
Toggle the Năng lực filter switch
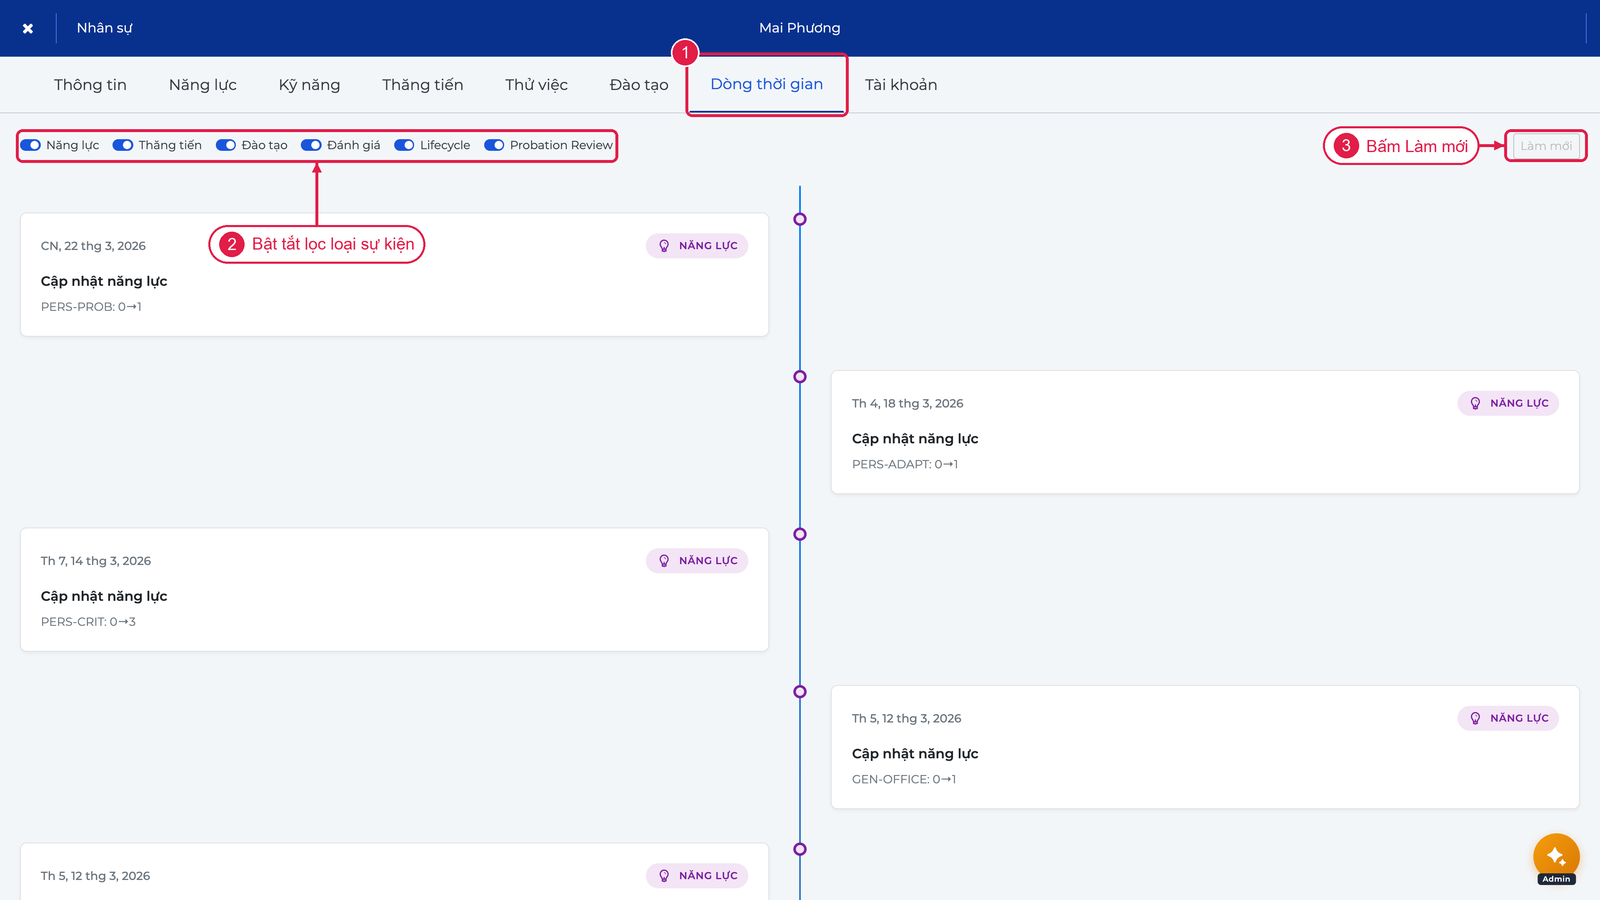(31, 145)
